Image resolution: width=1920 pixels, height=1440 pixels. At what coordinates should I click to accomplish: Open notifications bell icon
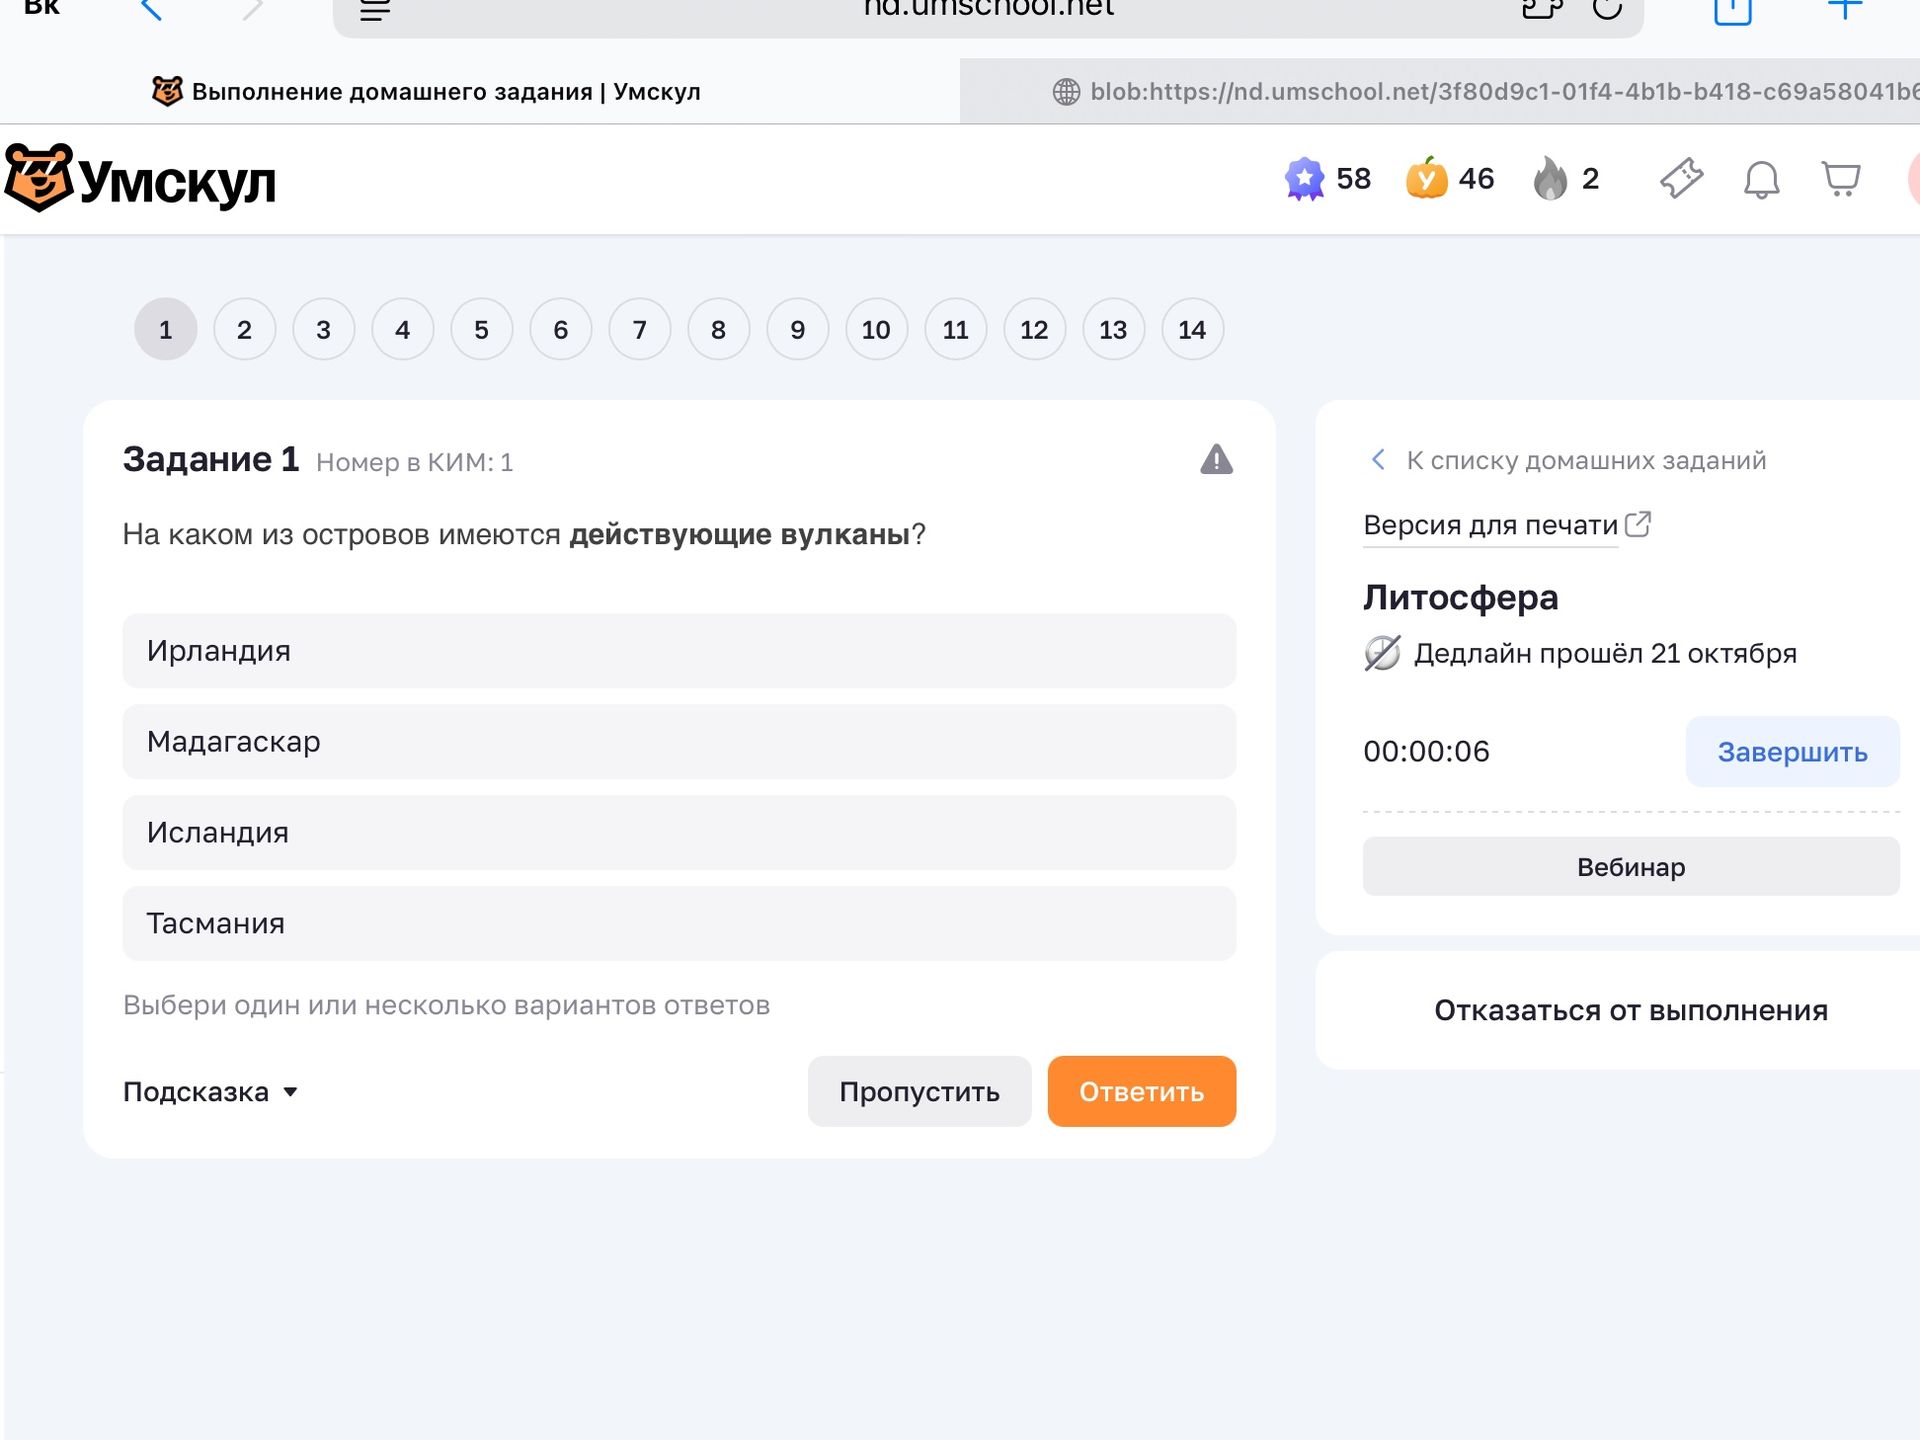(x=1762, y=180)
